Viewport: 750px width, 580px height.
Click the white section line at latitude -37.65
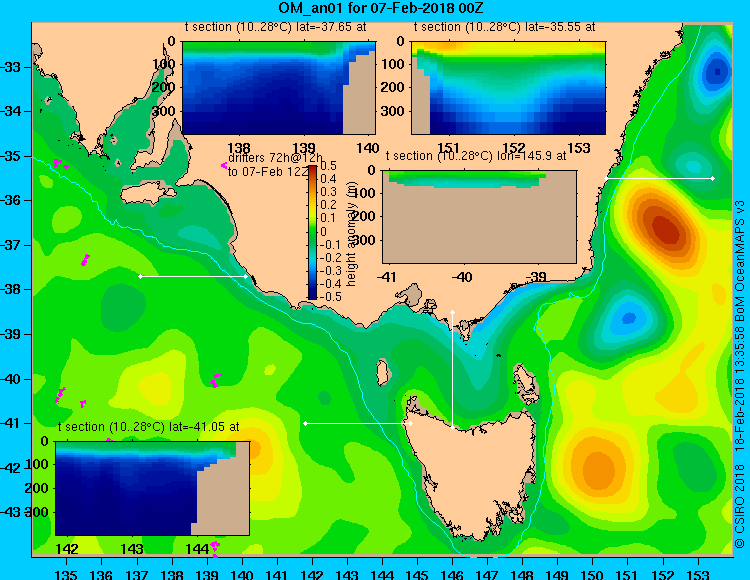pyautogui.click(x=193, y=276)
